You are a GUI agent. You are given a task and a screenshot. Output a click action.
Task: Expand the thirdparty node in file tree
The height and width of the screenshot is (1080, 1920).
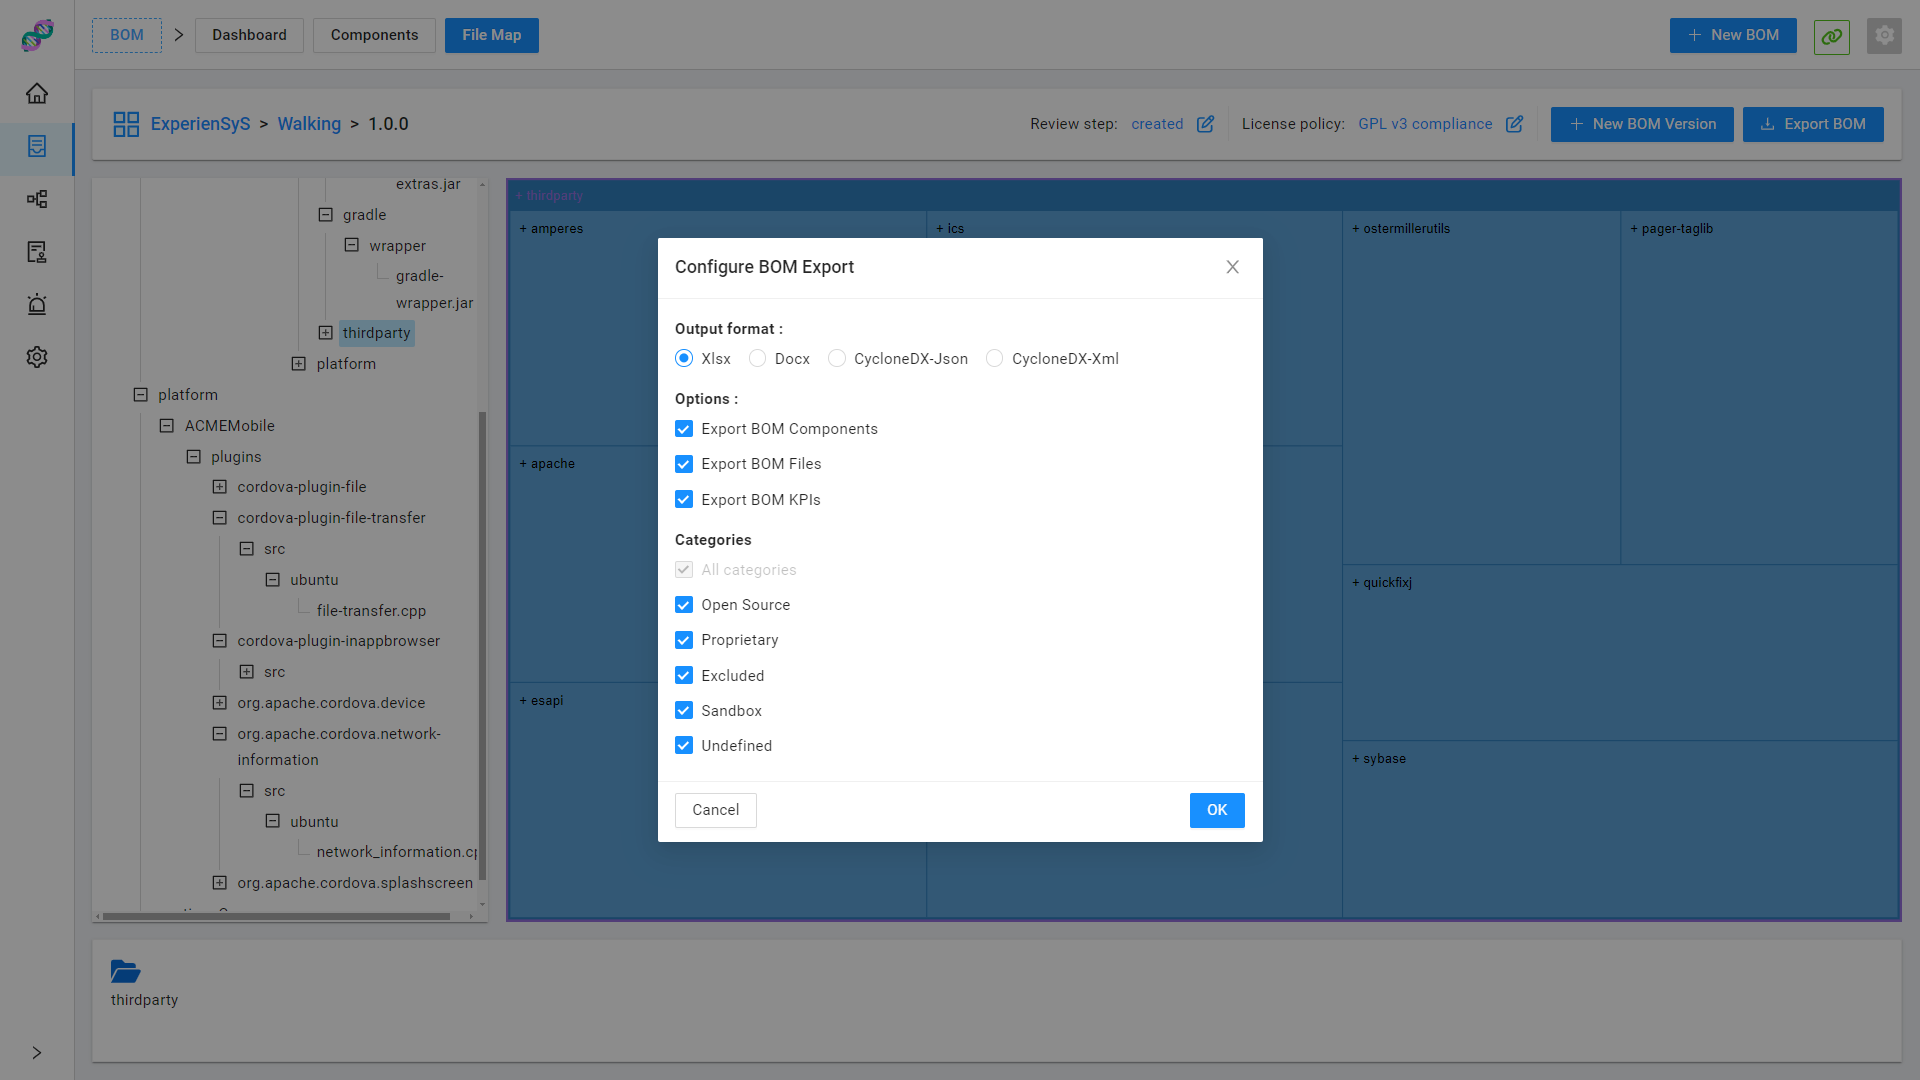(325, 332)
